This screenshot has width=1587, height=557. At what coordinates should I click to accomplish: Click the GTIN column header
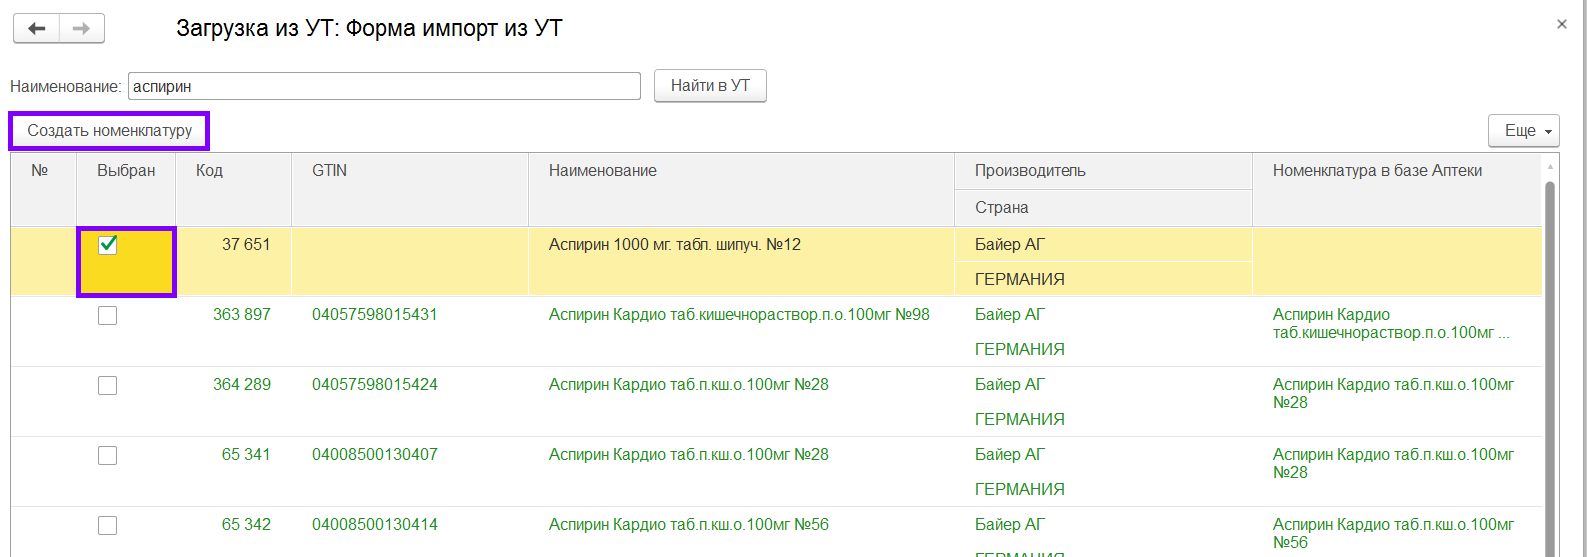click(330, 171)
